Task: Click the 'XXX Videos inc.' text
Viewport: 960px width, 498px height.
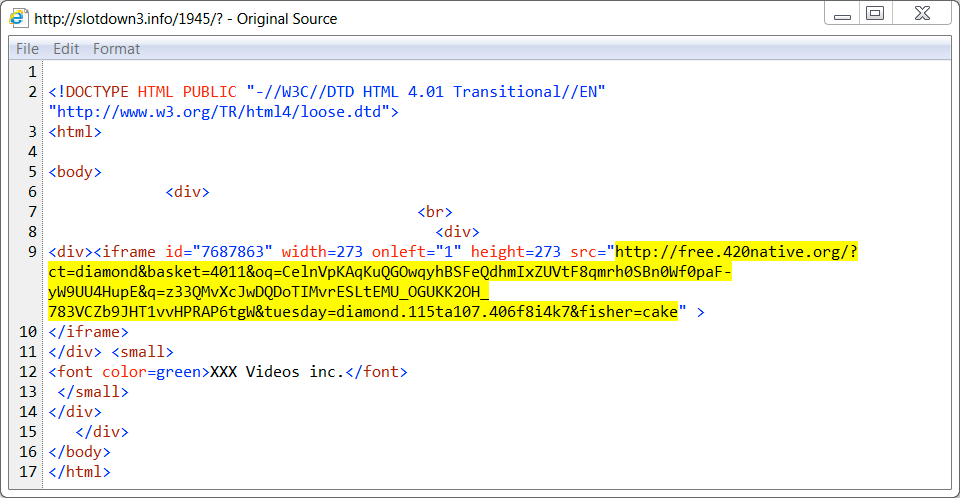Action: coord(277,372)
